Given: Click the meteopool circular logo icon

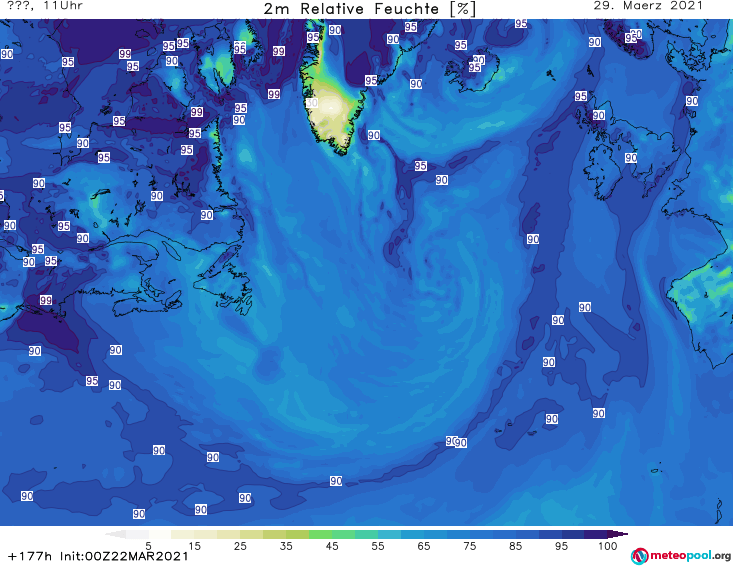Looking at the screenshot, I should pyautogui.click(x=639, y=556).
